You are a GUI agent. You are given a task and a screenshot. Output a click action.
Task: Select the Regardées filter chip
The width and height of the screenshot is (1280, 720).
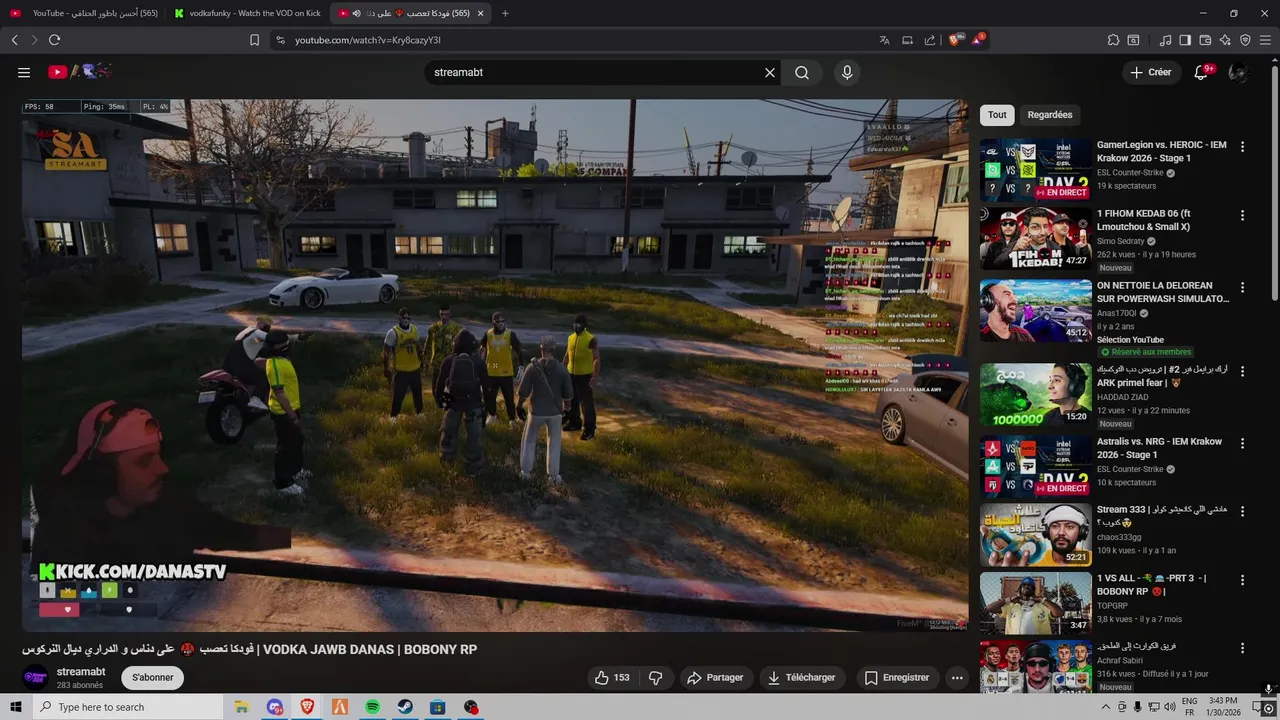click(x=1050, y=115)
